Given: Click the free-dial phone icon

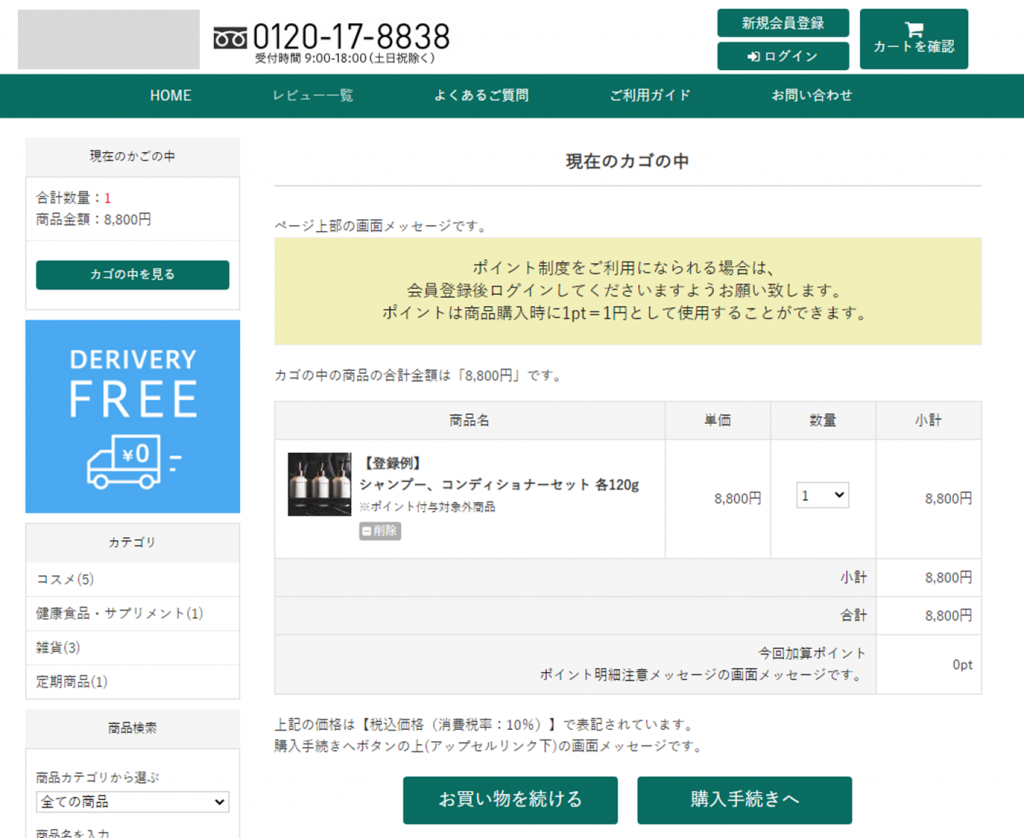Looking at the screenshot, I should 230,38.
